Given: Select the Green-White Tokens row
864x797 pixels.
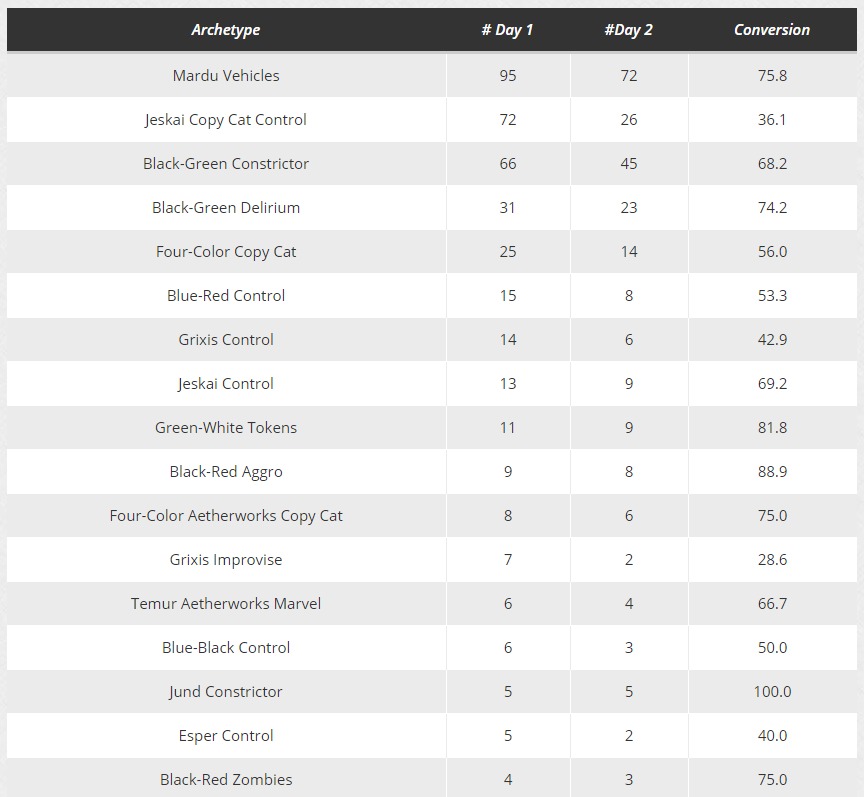Looking at the screenshot, I should 432,428.
